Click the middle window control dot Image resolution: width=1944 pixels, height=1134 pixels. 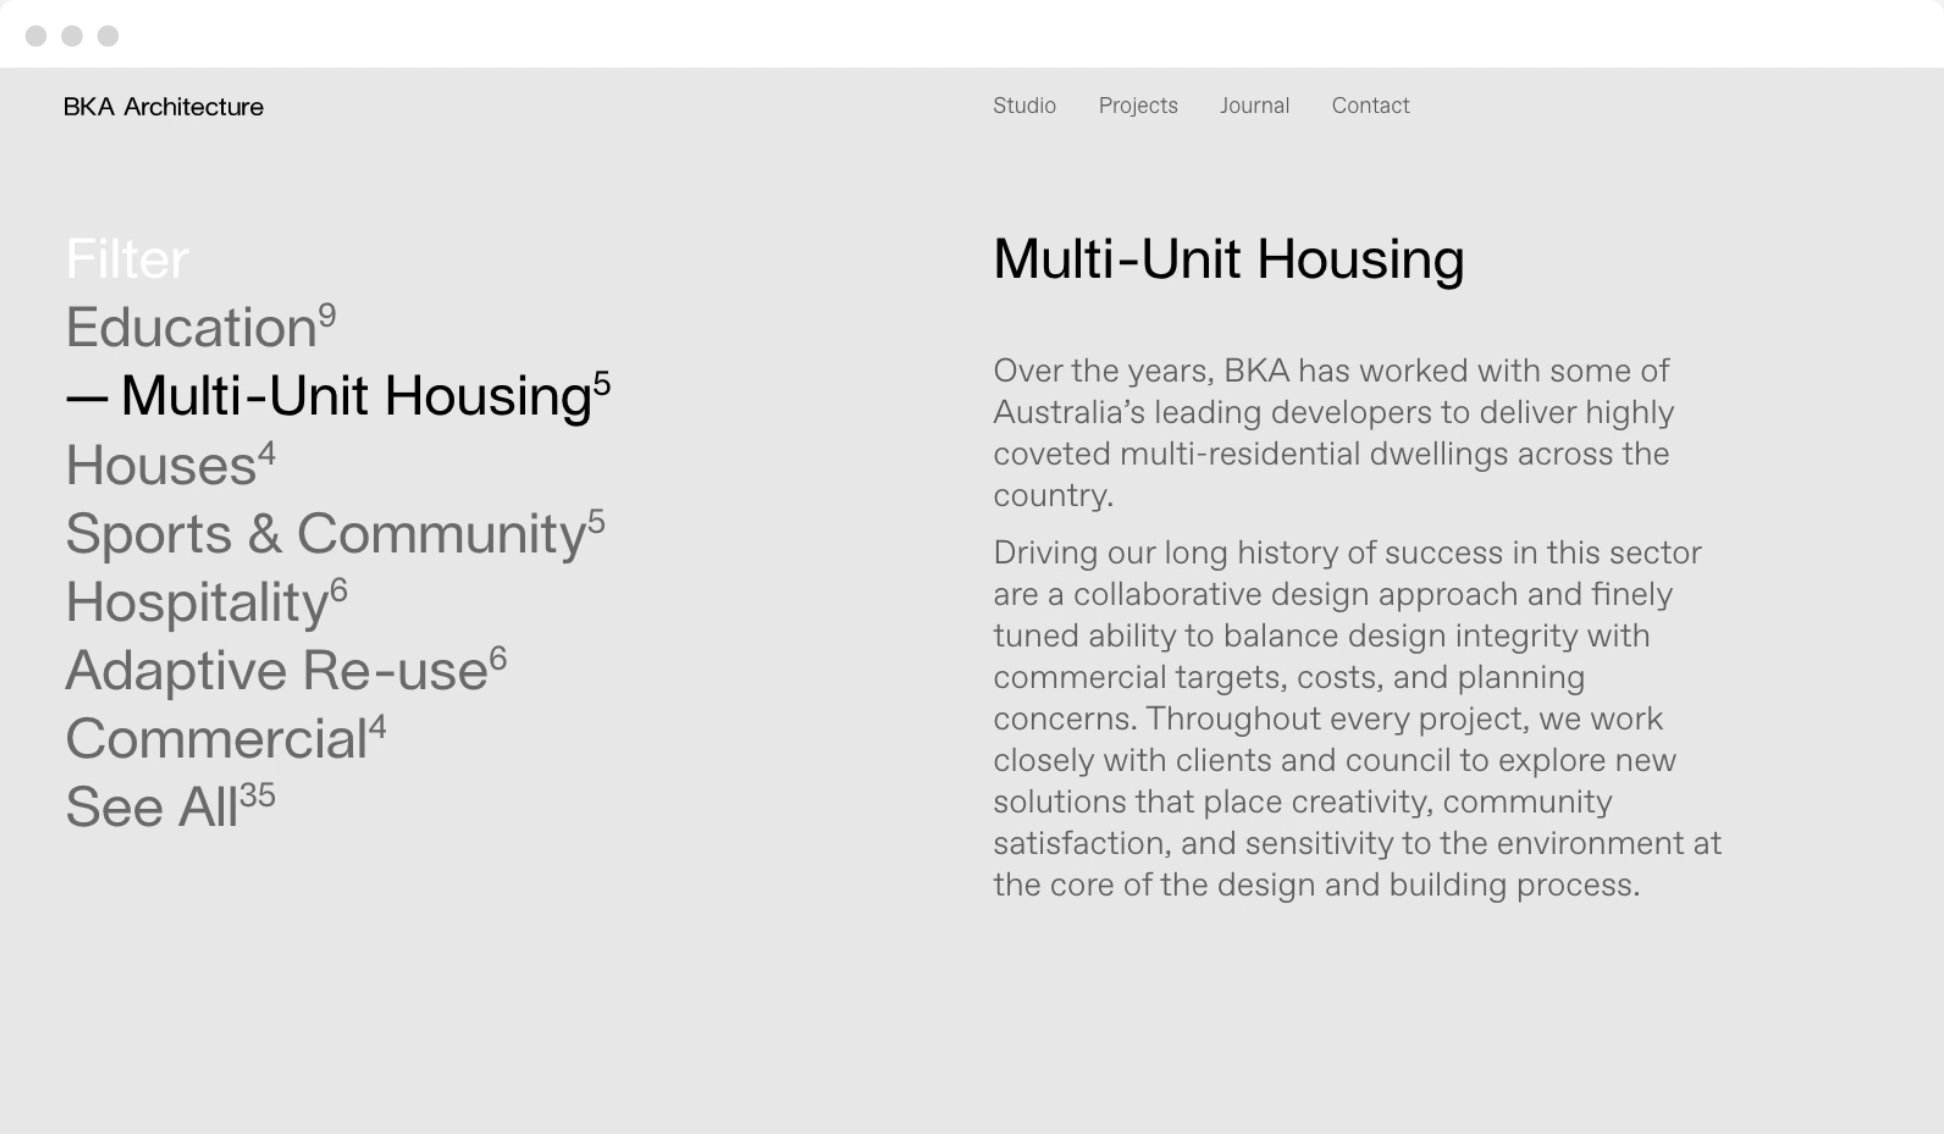coord(72,36)
